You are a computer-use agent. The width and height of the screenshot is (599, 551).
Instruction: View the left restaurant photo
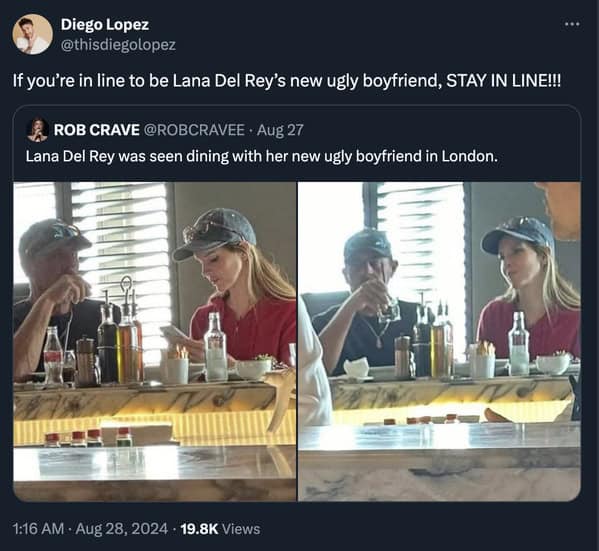[x=155, y=342]
